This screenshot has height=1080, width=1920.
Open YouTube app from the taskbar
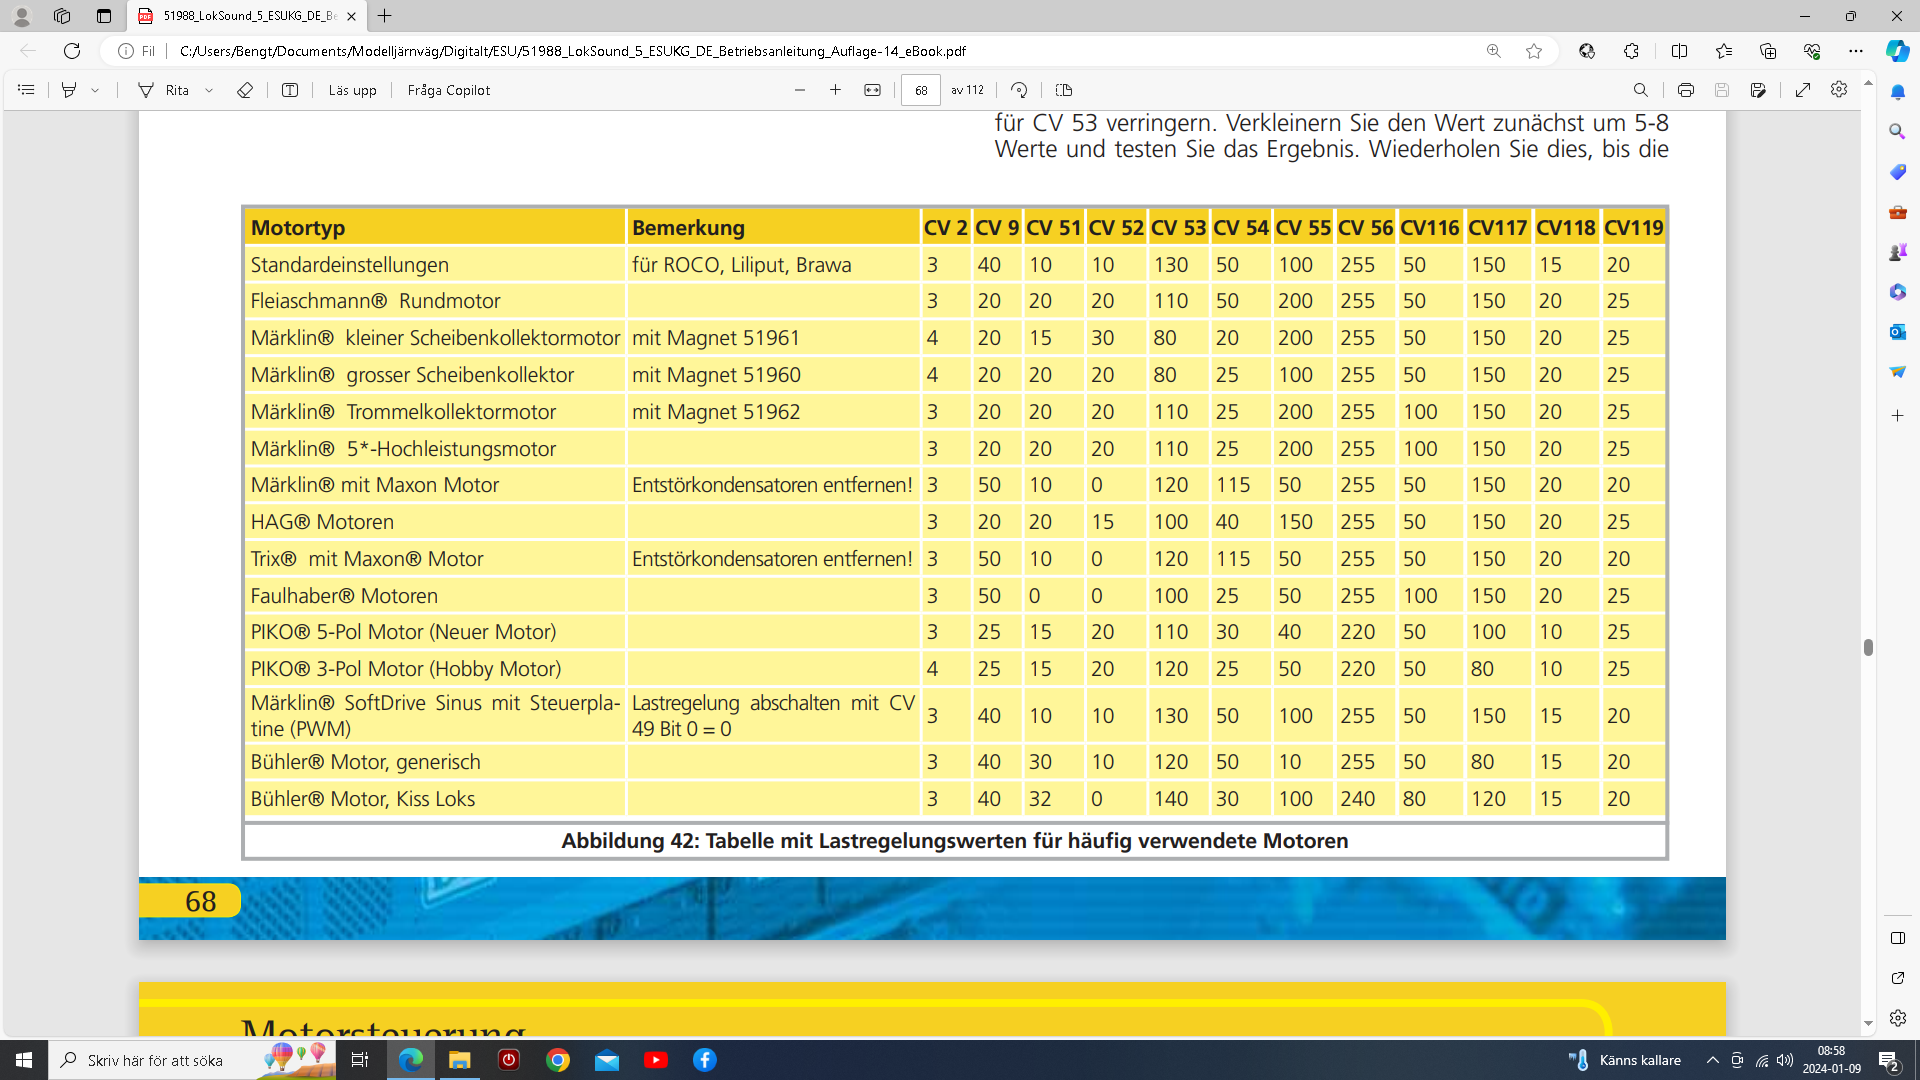(656, 1060)
